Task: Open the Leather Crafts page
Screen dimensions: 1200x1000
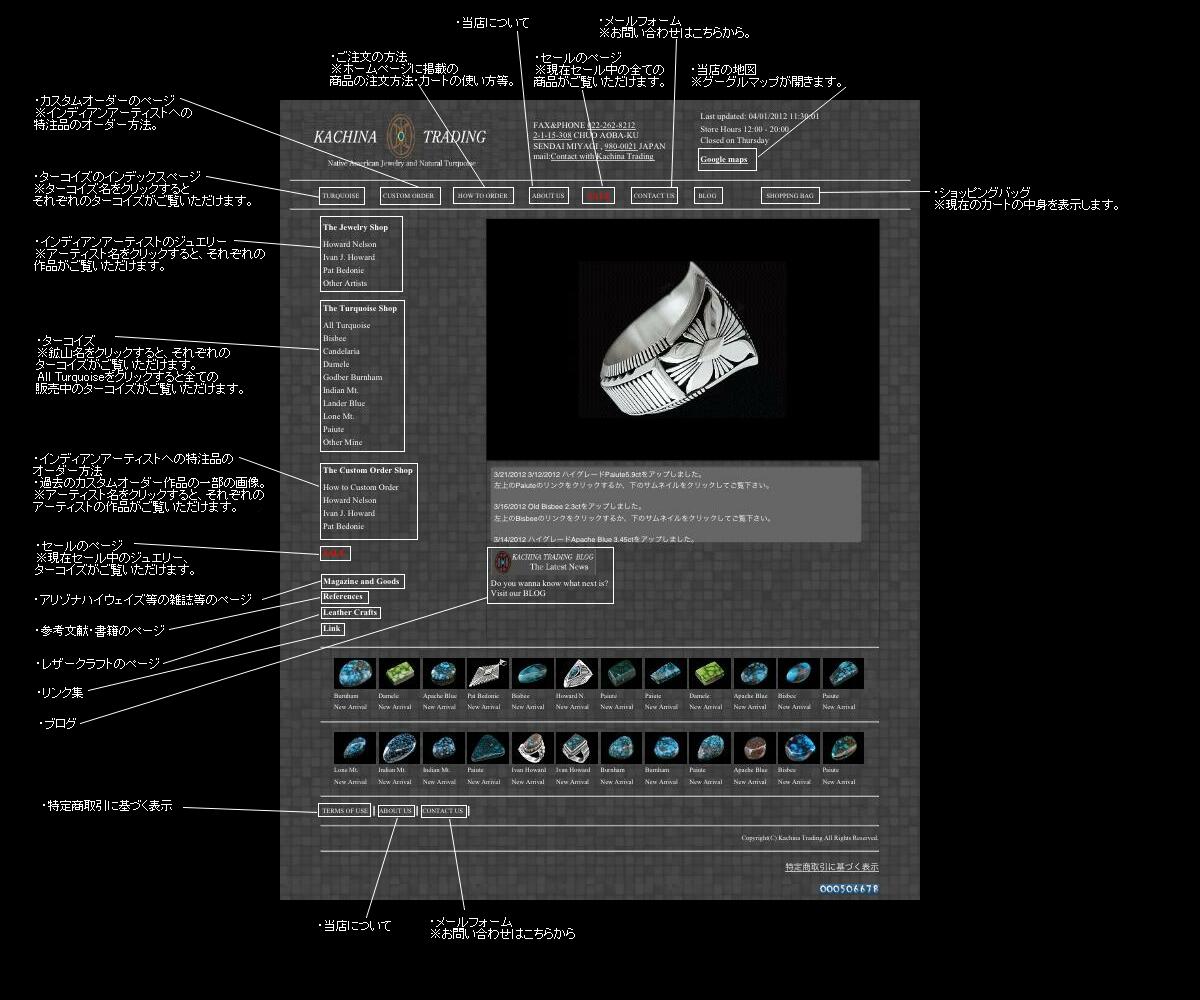Action: pyautogui.click(x=350, y=613)
